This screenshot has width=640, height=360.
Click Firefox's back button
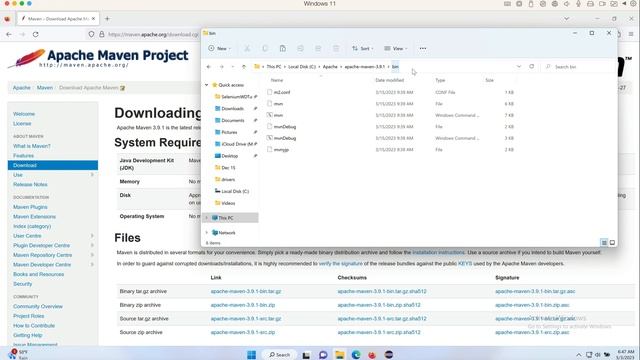coord(9,35)
